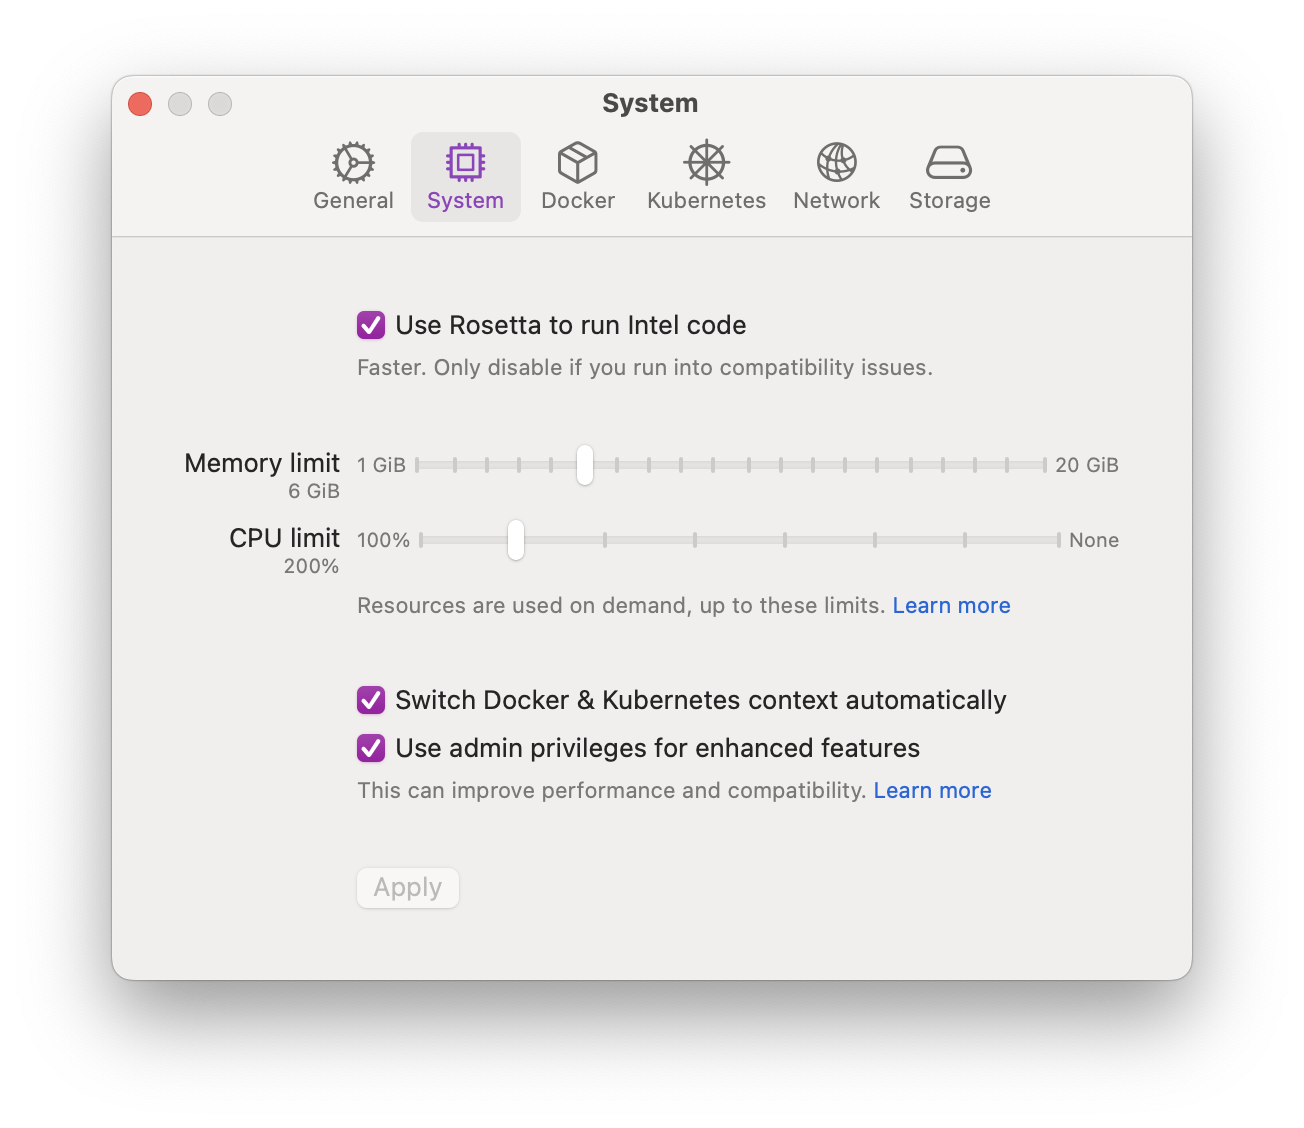Screen dimensions: 1304x1128
Task: Click the 1 GiB minimum memory label
Action: pos(381,465)
